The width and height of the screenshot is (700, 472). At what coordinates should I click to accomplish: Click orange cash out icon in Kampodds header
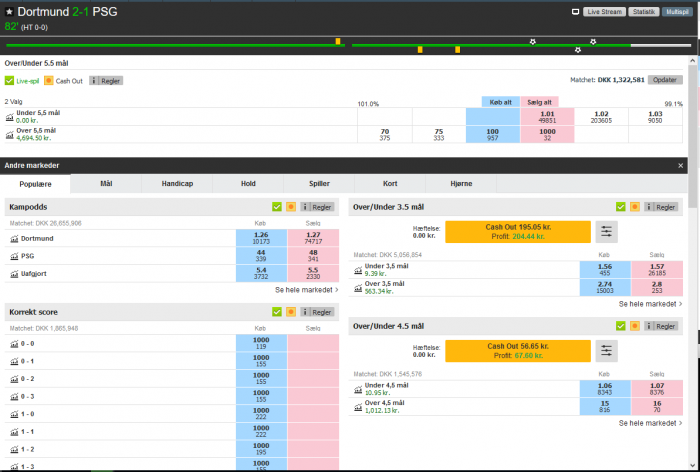(x=291, y=207)
